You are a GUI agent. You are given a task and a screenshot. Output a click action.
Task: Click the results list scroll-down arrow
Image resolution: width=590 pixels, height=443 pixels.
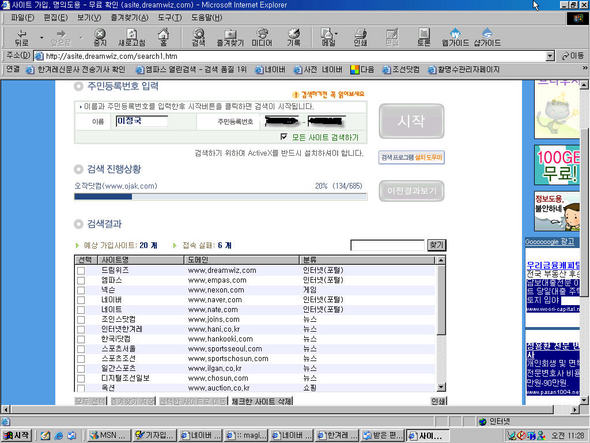441,387
